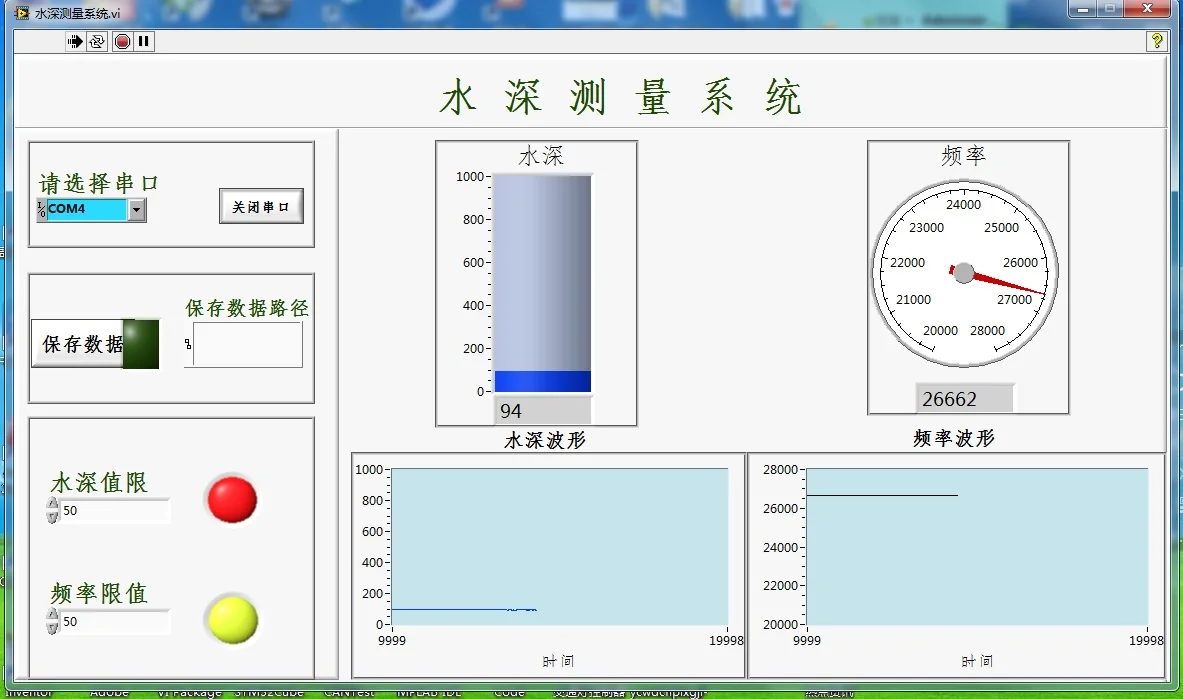This screenshot has height=699, width=1183.
Task: Select the 94 water depth digital display
Action: [x=542, y=411]
